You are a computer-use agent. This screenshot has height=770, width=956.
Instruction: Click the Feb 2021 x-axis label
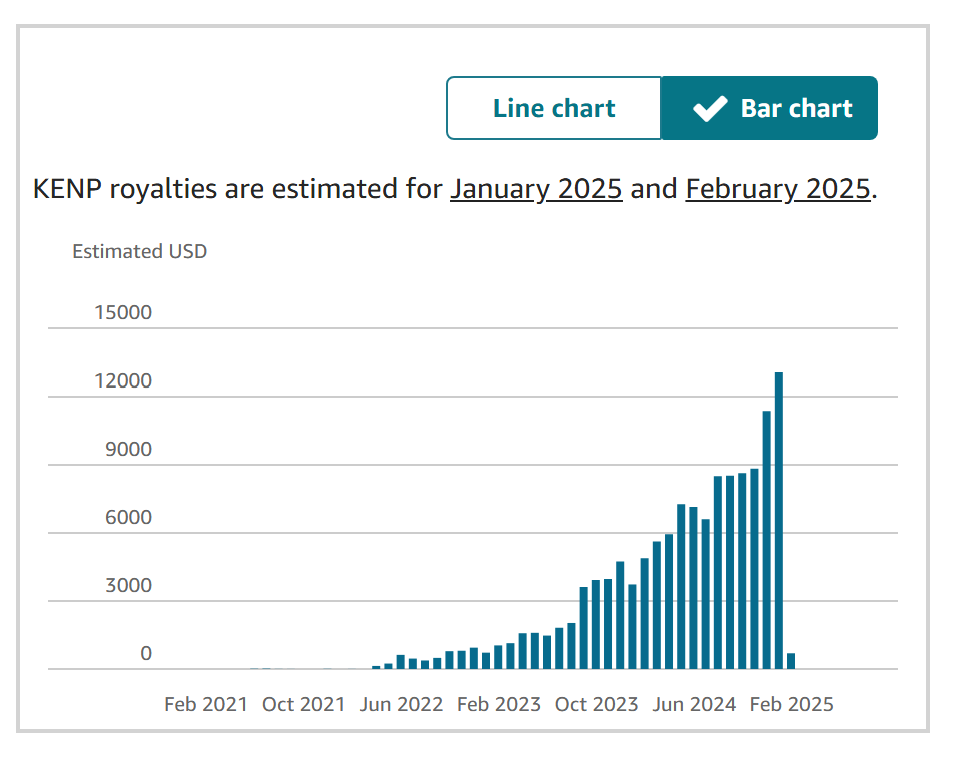pos(206,704)
